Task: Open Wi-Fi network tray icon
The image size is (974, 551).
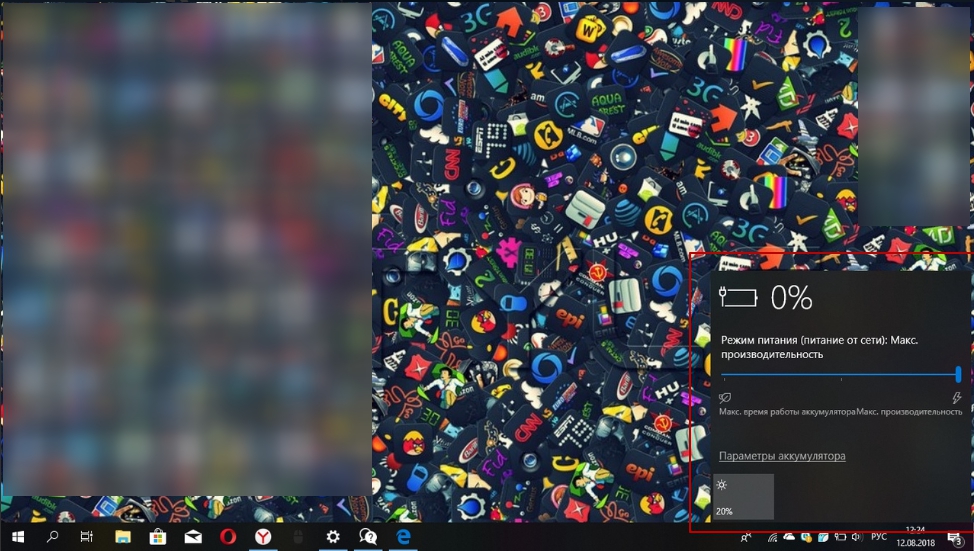Action: click(x=773, y=537)
